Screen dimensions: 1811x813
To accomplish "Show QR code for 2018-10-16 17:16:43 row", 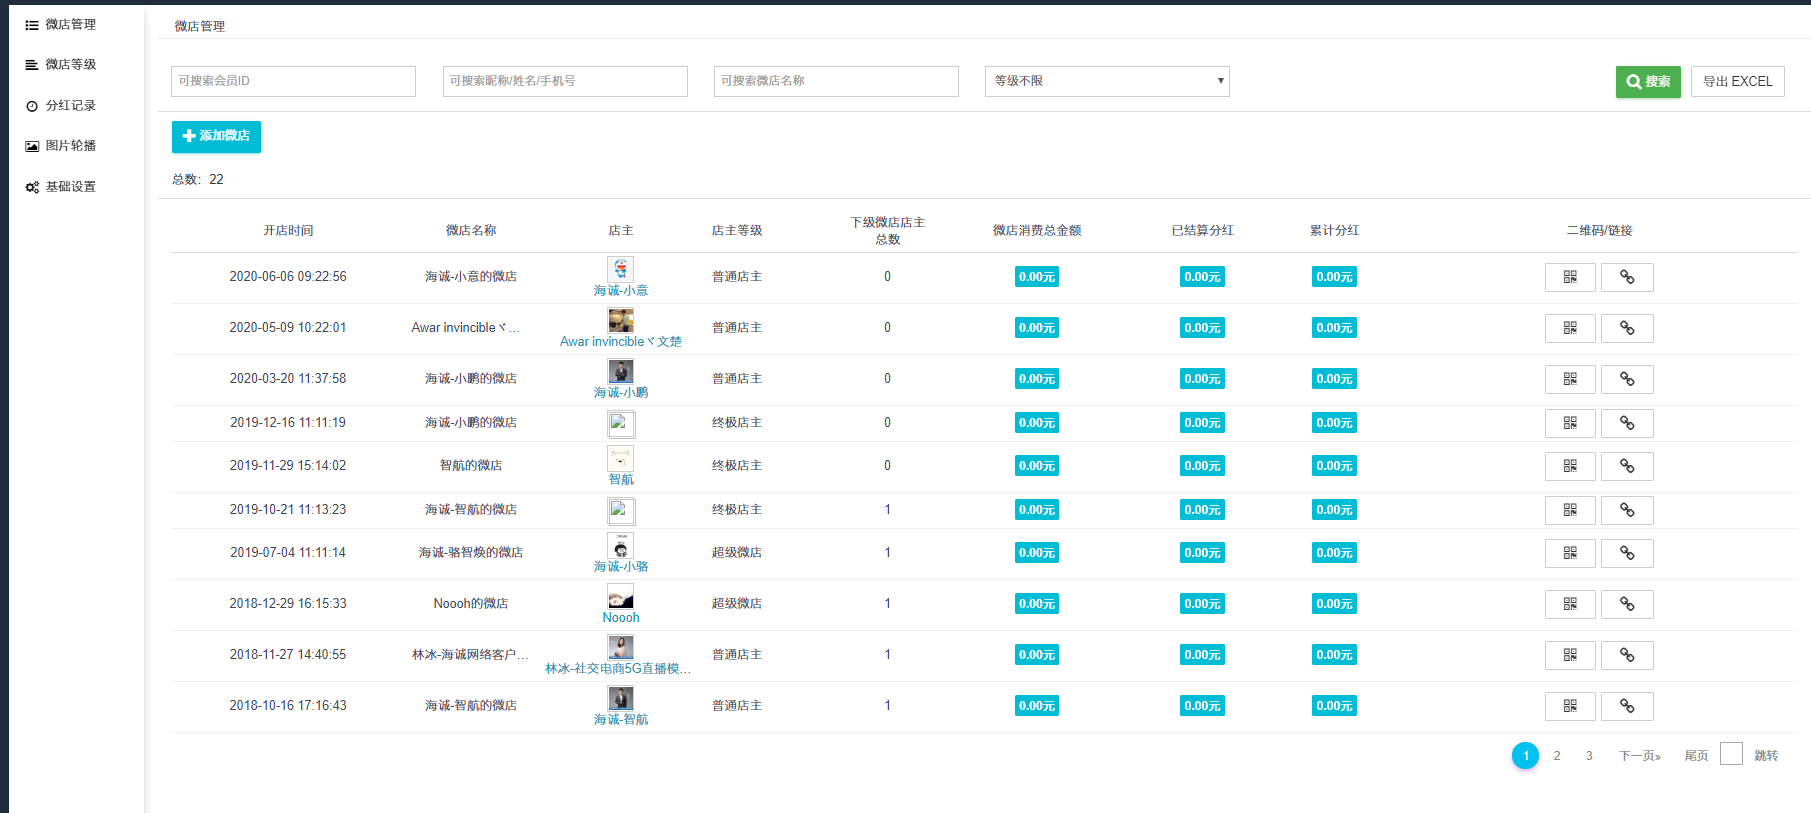I will pos(1570,706).
